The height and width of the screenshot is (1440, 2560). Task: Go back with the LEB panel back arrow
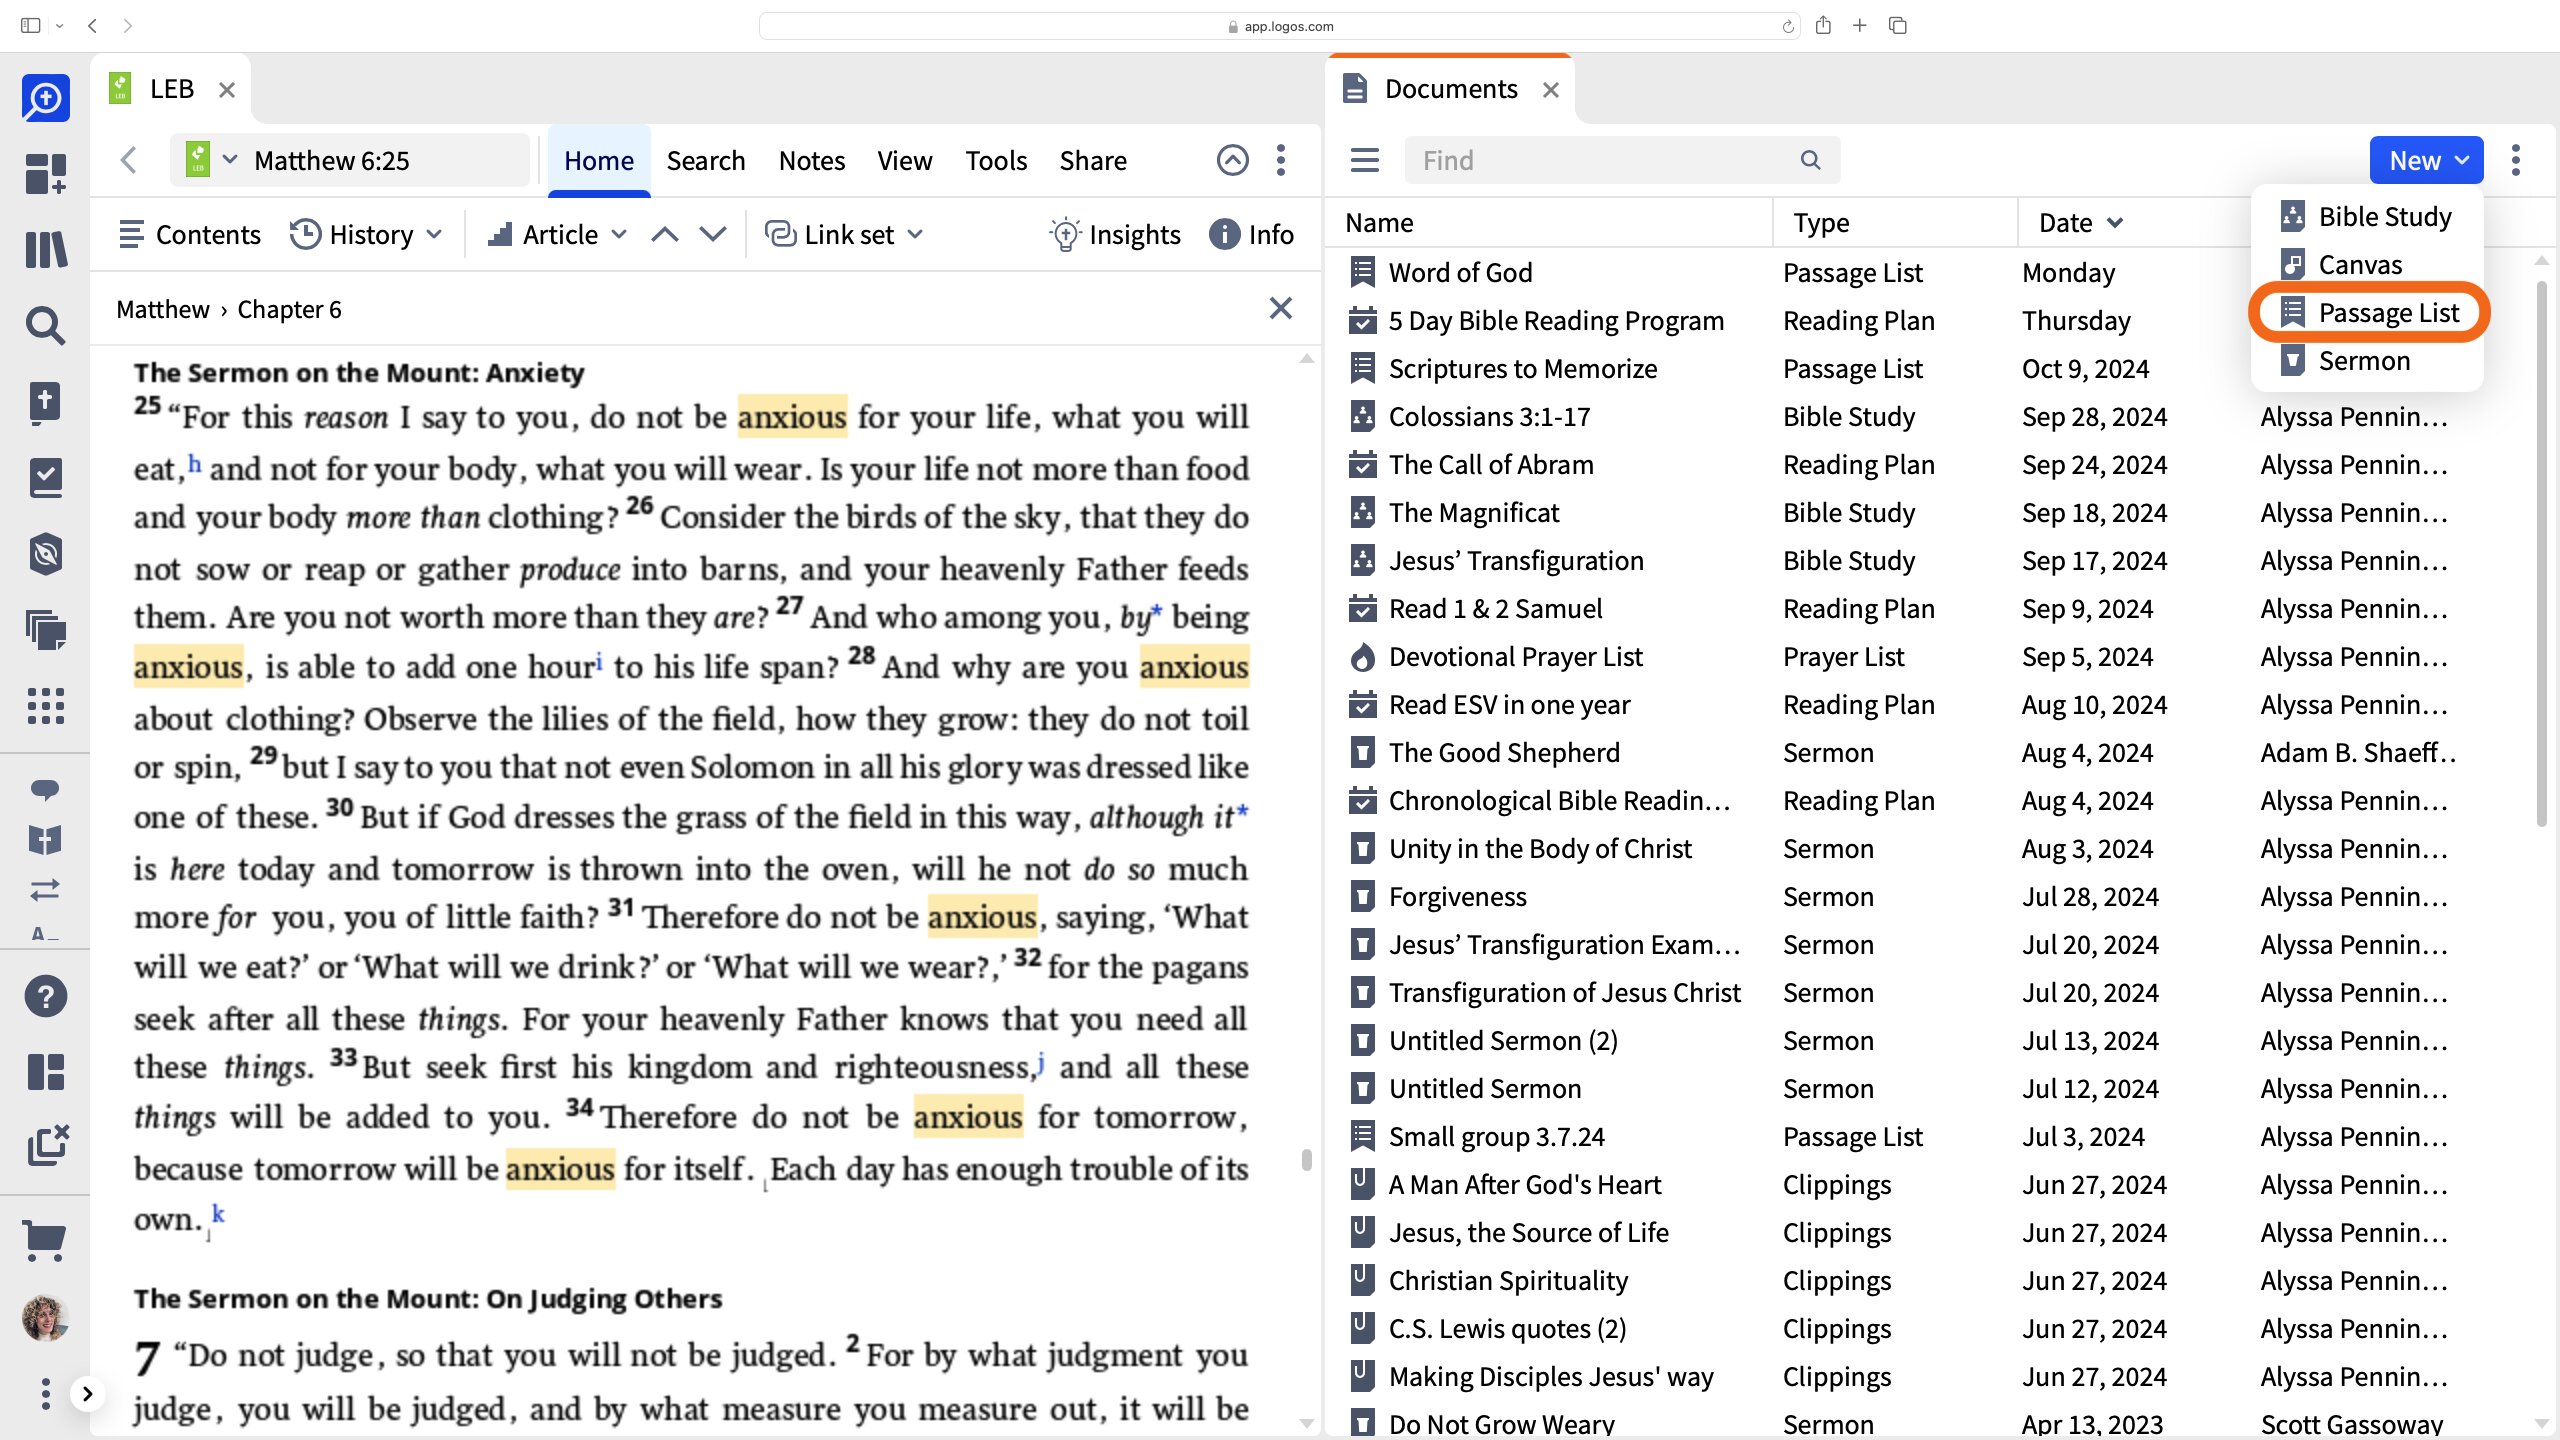[129, 160]
